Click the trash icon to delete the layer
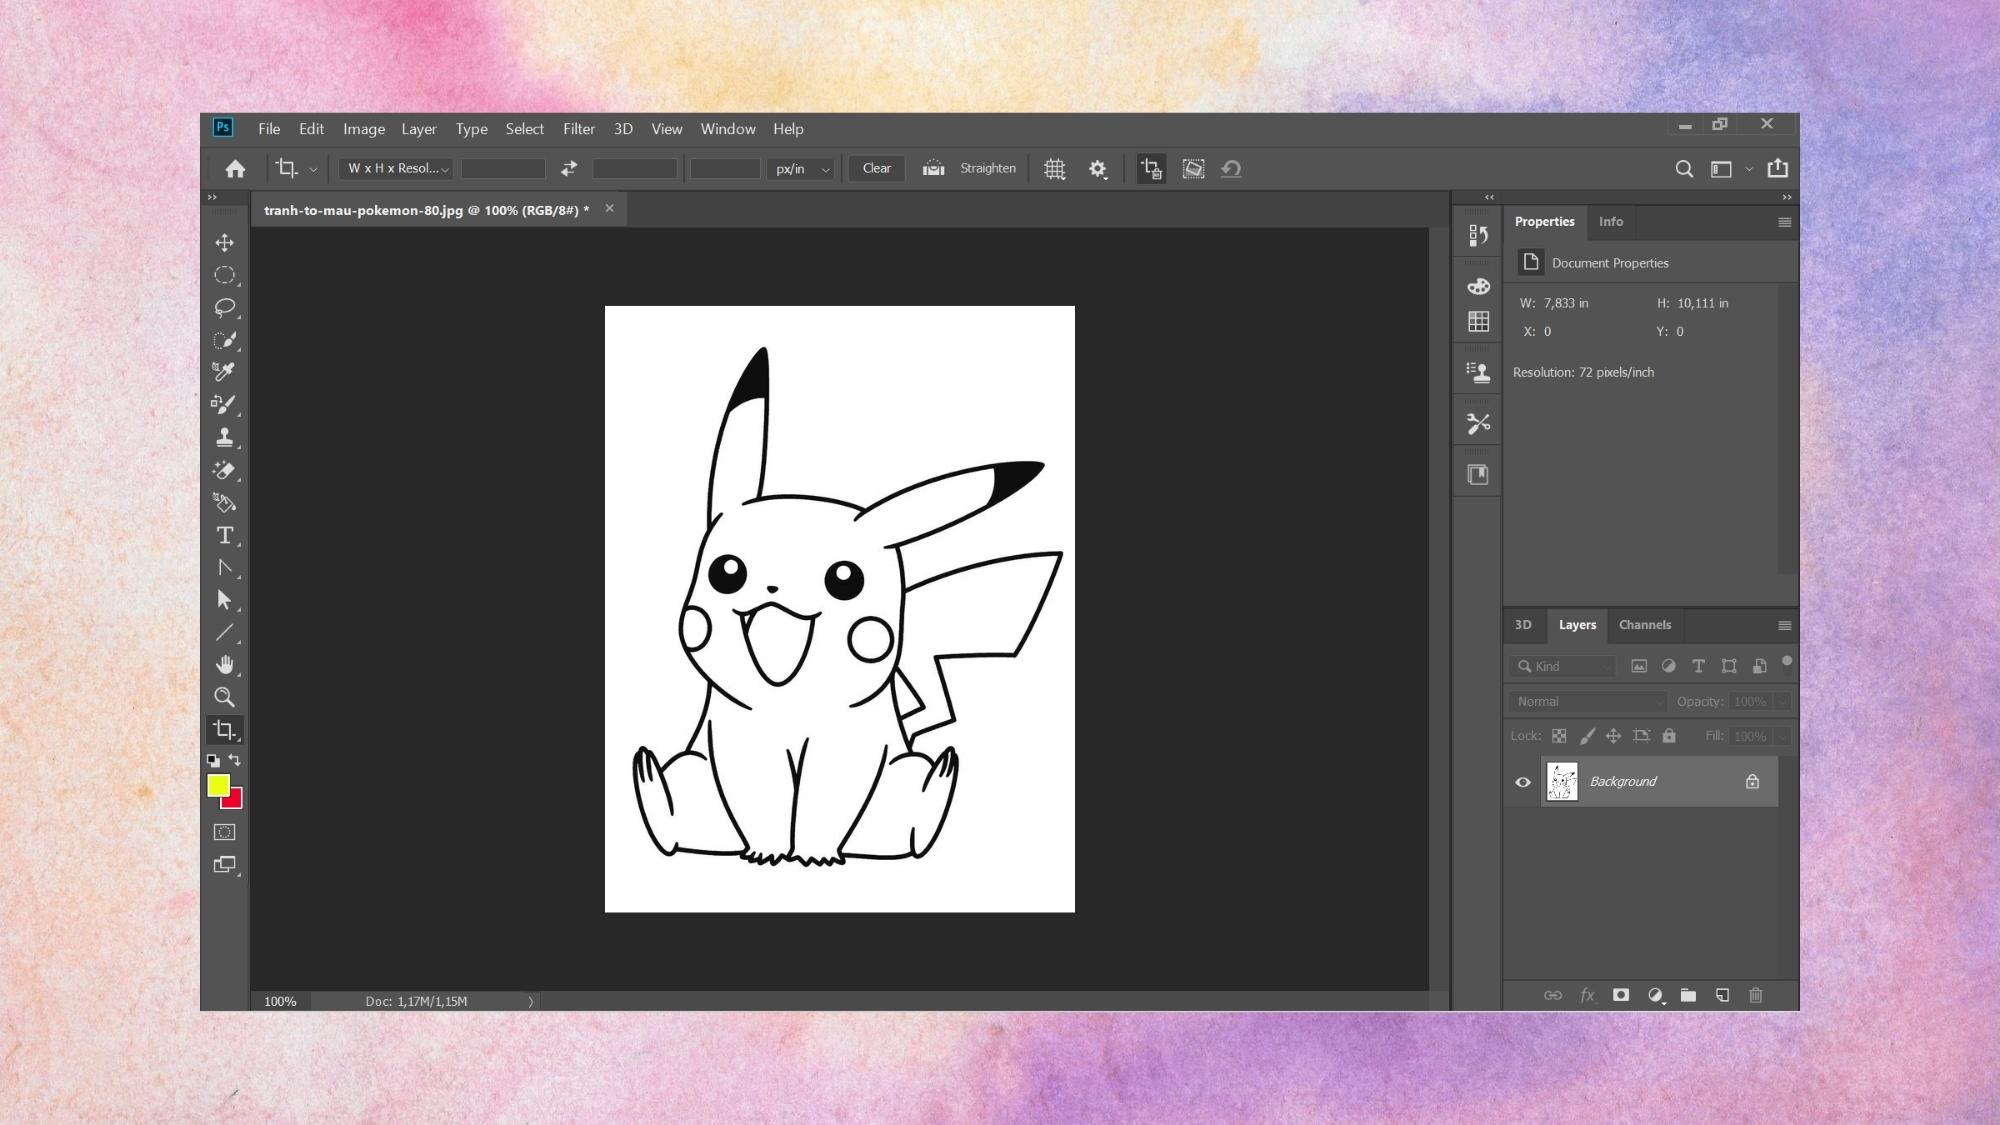The height and width of the screenshot is (1125, 2000). click(1755, 995)
